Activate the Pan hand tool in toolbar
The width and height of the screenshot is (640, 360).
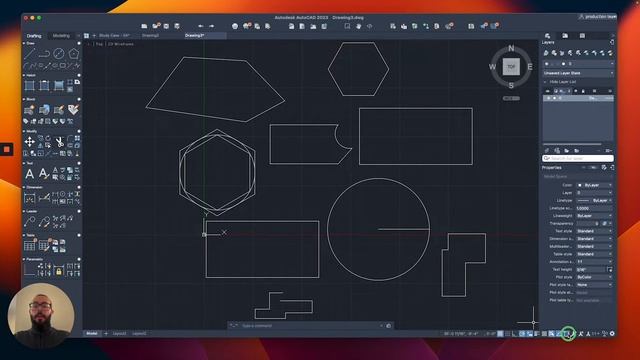358,26
